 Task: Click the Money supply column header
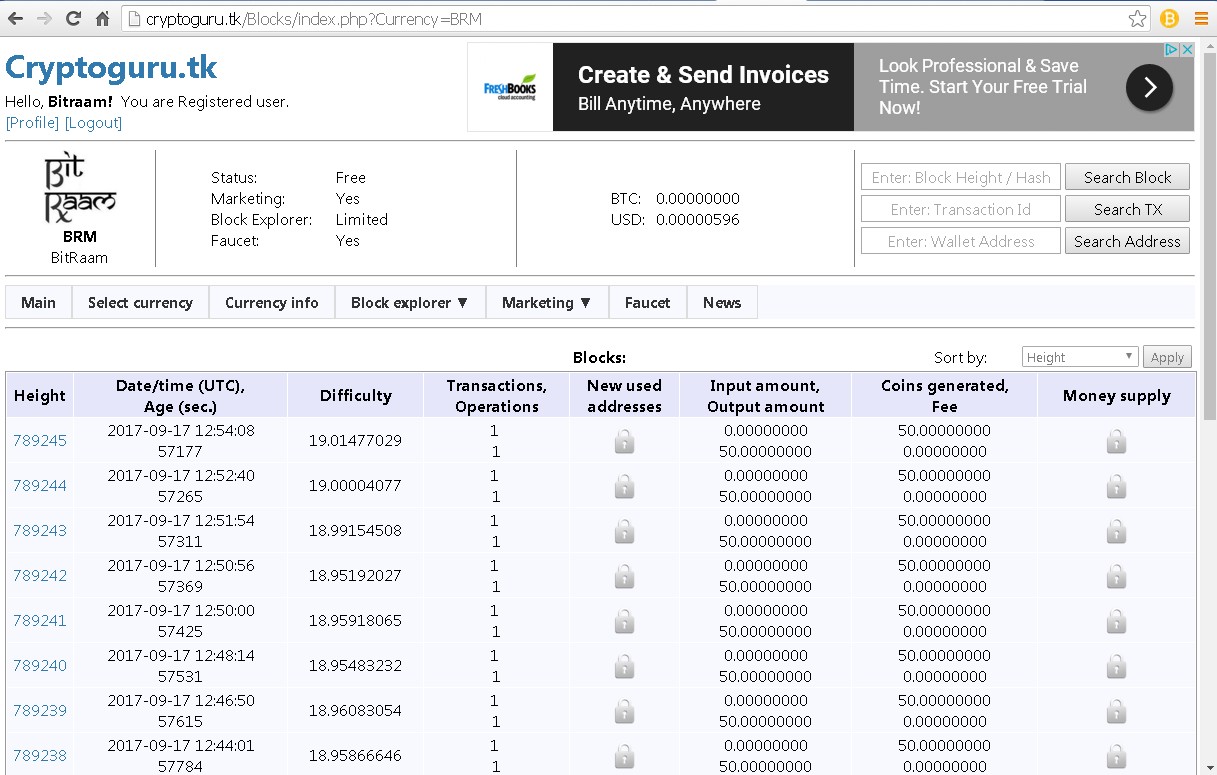coord(1116,395)
